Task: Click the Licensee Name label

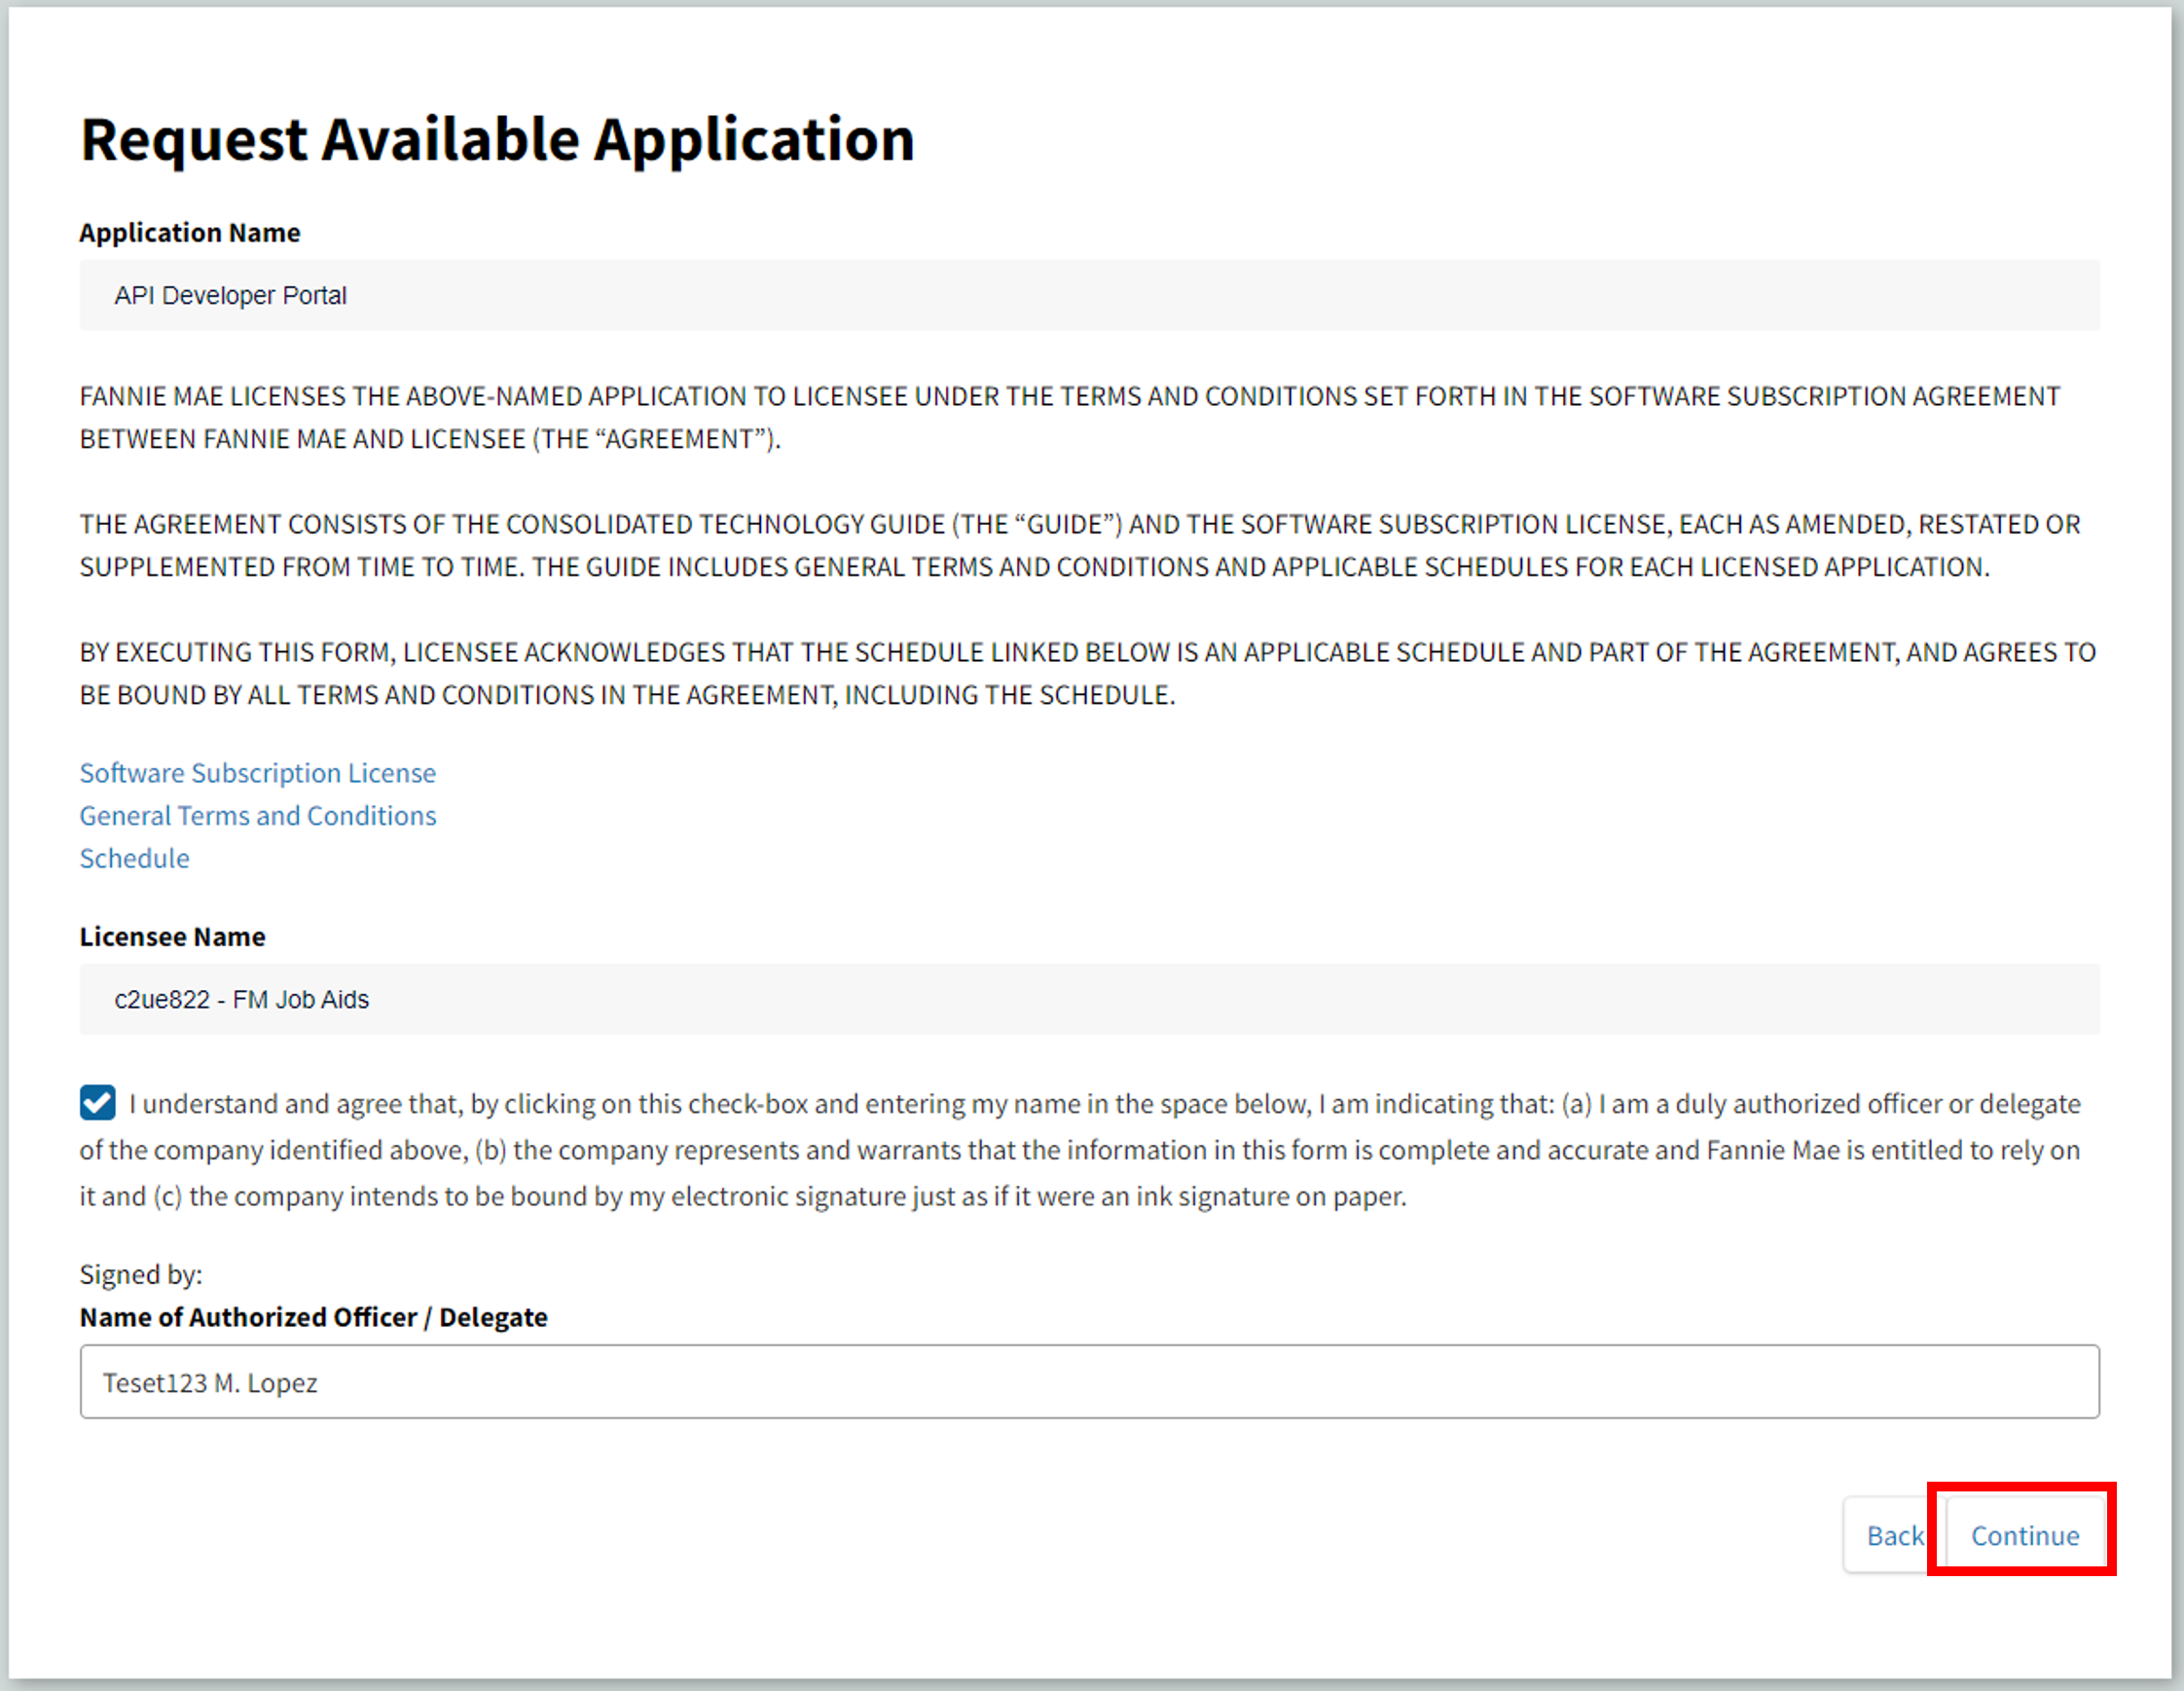Action: [x=172, y=937]
